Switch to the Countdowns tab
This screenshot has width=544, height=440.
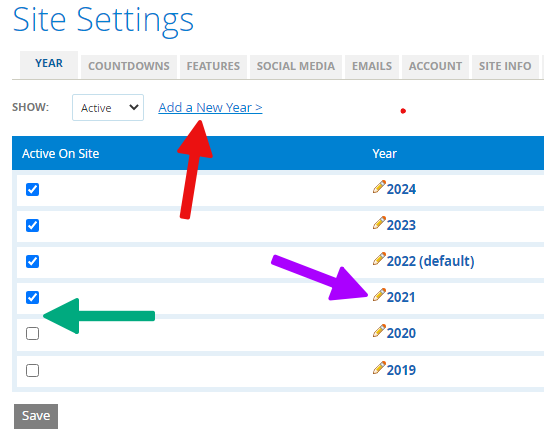tap(129, 66)
